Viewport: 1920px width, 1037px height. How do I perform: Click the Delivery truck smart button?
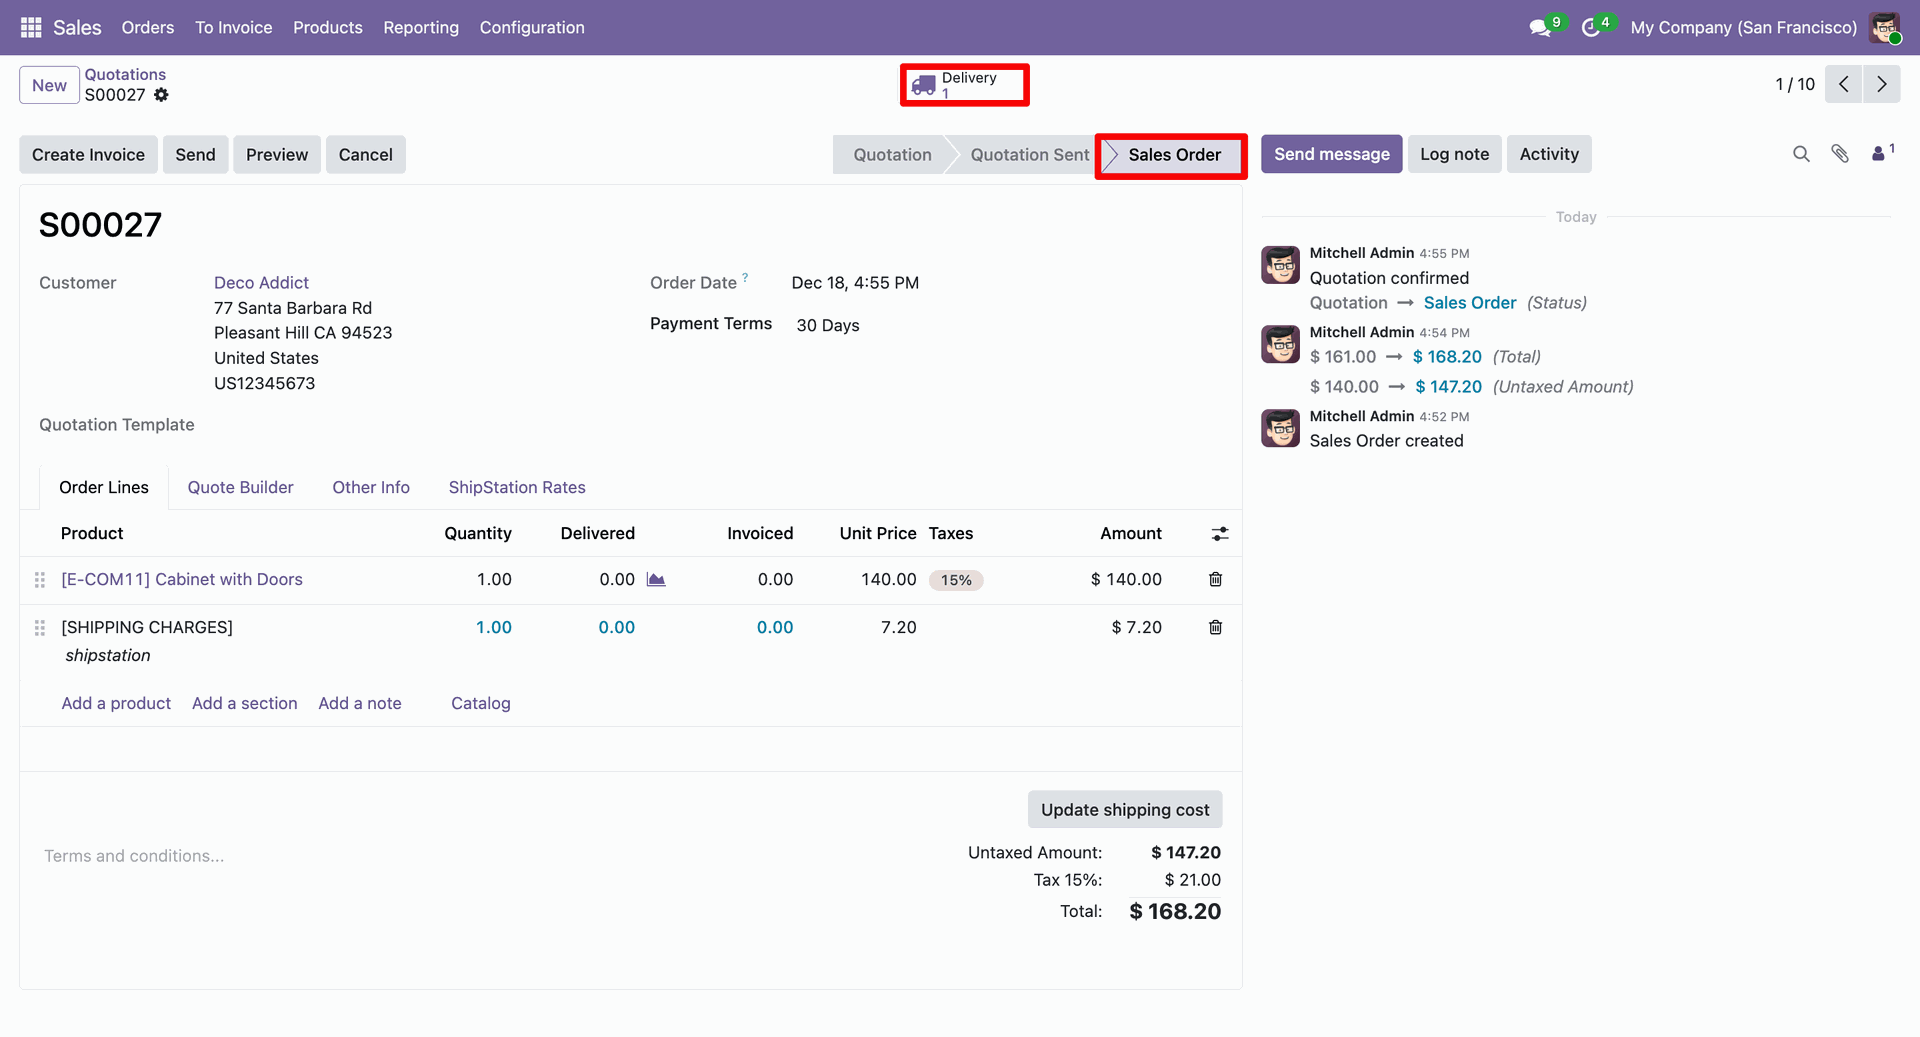click(x=963, y=85)
